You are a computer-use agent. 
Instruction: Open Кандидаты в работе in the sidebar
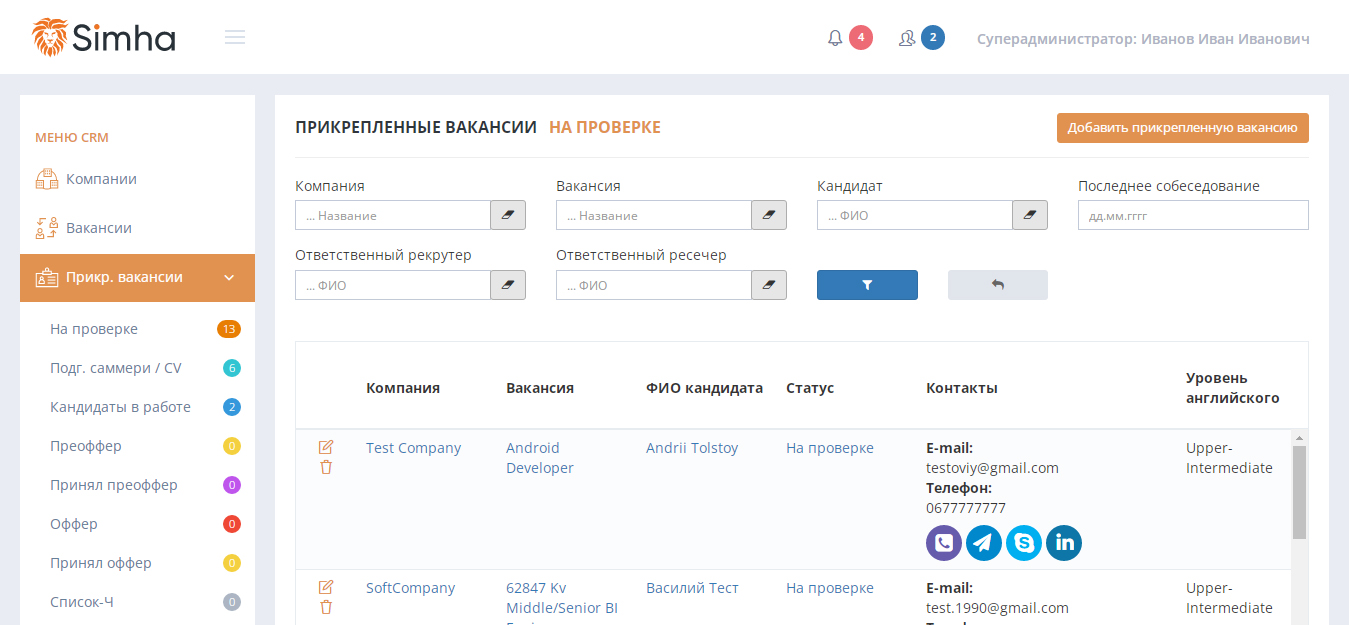(119, 406)
